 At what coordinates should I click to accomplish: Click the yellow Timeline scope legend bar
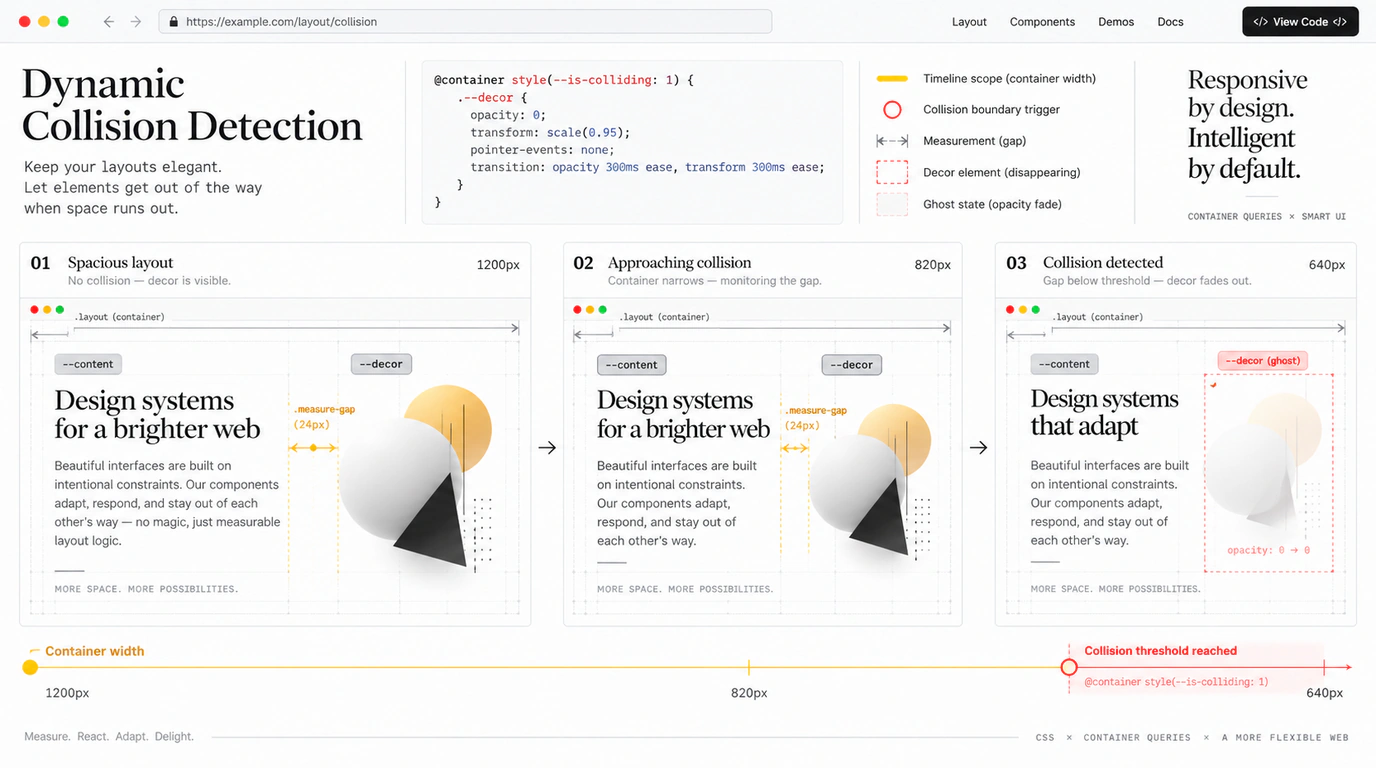pos(892,78)
